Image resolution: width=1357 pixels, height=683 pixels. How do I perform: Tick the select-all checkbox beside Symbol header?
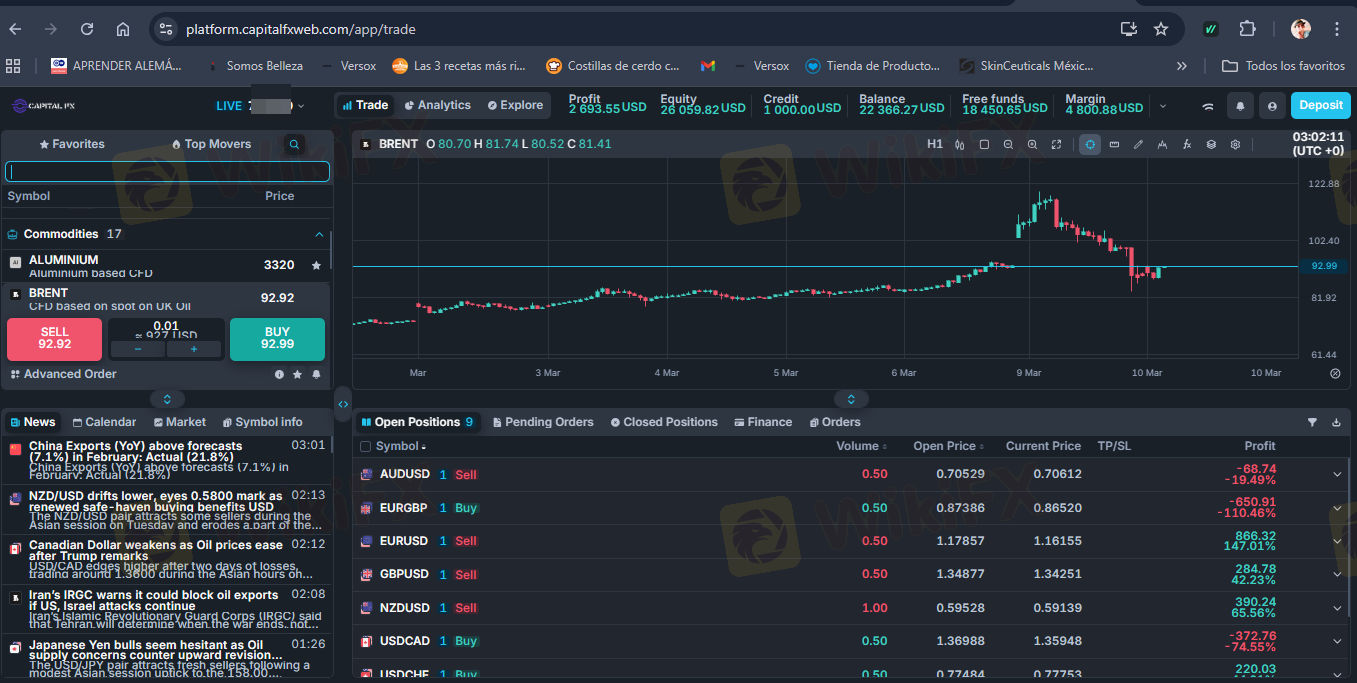pos(365,447)
